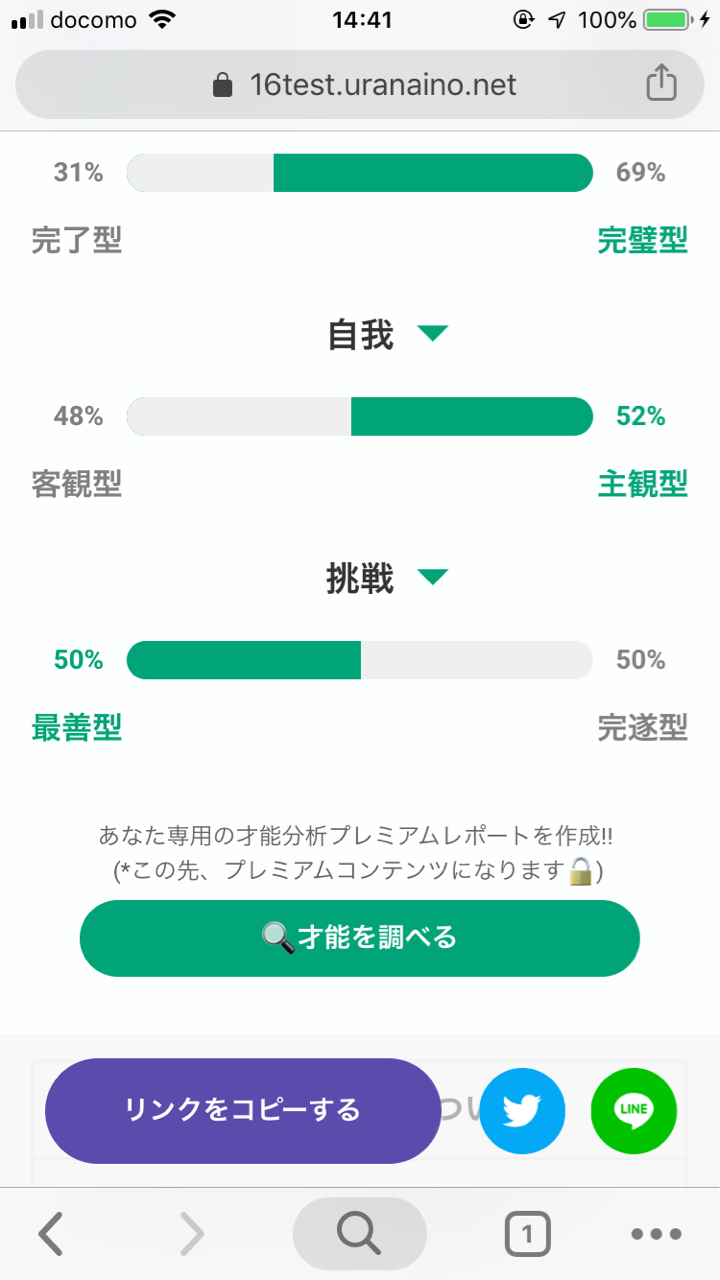Expand the 自我 section arrow

pyautogui.click(x=432, y=333)
